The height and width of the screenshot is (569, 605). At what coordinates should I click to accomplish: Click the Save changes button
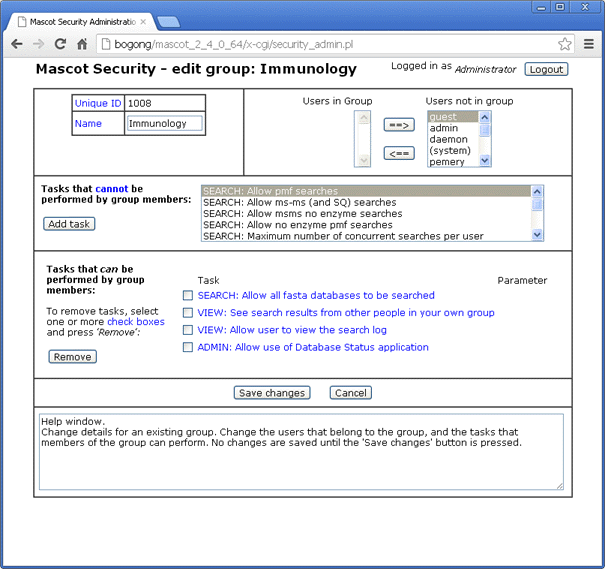pyautogui.click(x=272, y=393)
